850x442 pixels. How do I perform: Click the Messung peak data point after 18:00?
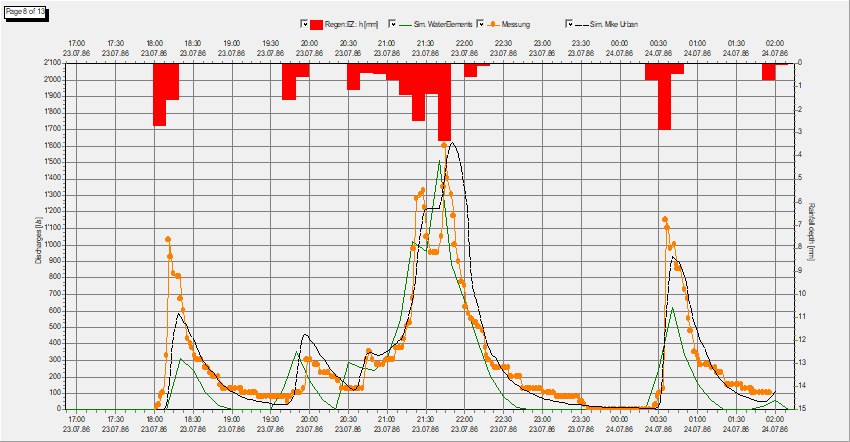tap(167, 239)
